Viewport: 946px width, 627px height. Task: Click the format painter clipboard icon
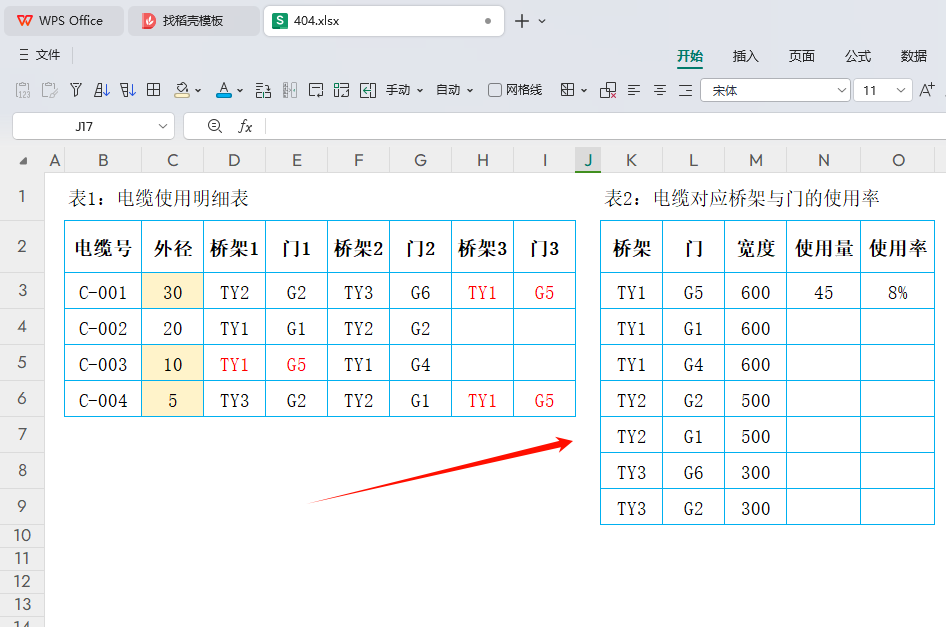(x=49, y=91)
